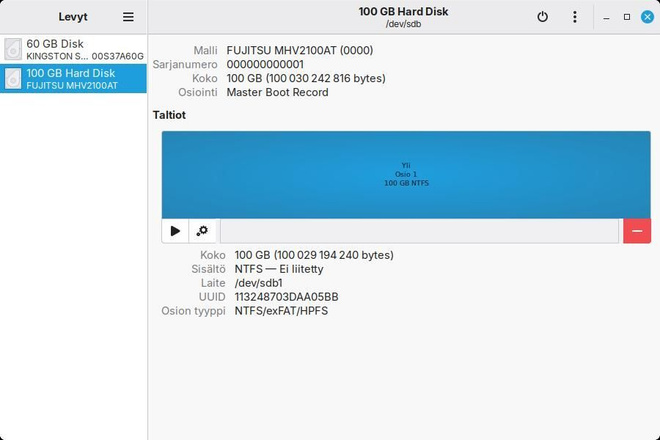The image size is (660, 440).
Task: Click the 60 GB Disk drive icon
Action: point(13,49)
